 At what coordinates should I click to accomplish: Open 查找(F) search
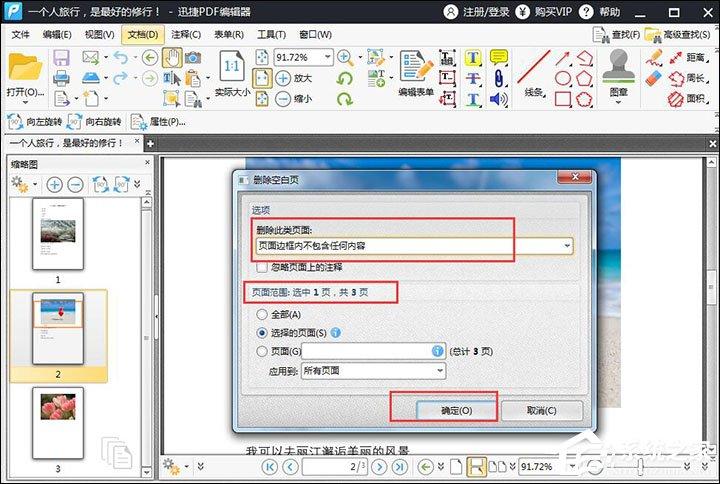pos(616,34)
